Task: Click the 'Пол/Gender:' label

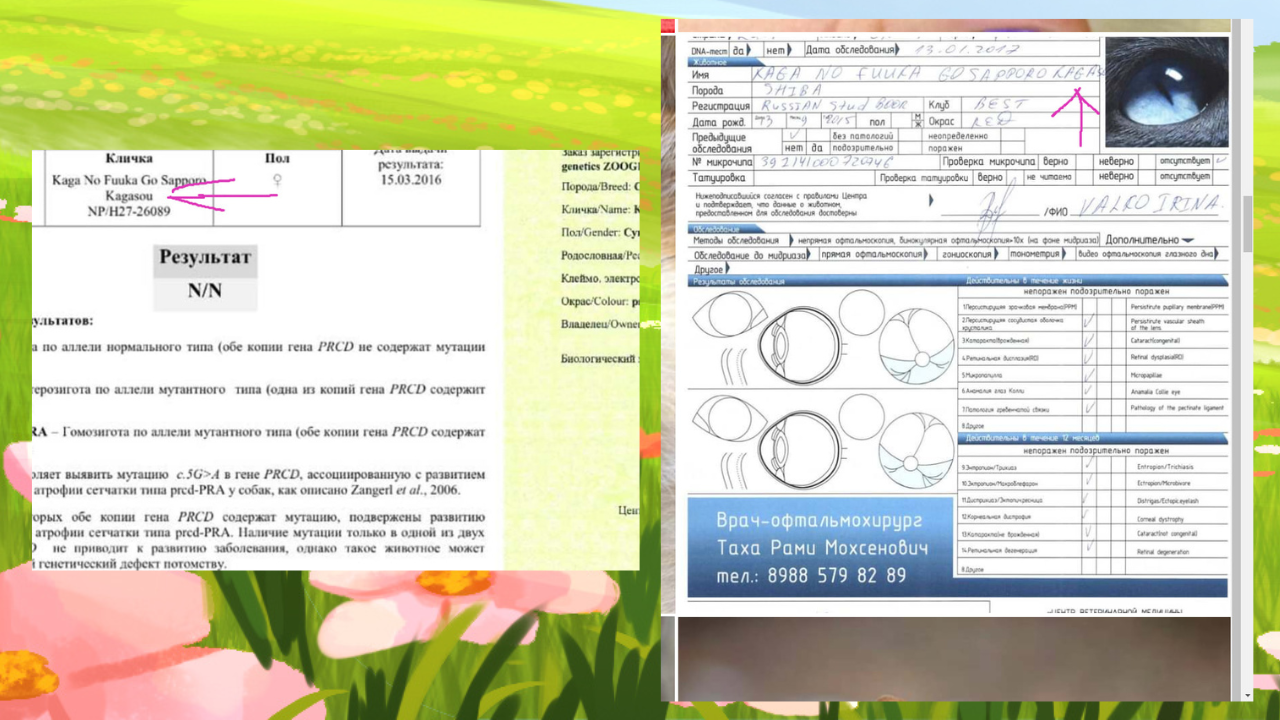Action: tap(591, 232)
